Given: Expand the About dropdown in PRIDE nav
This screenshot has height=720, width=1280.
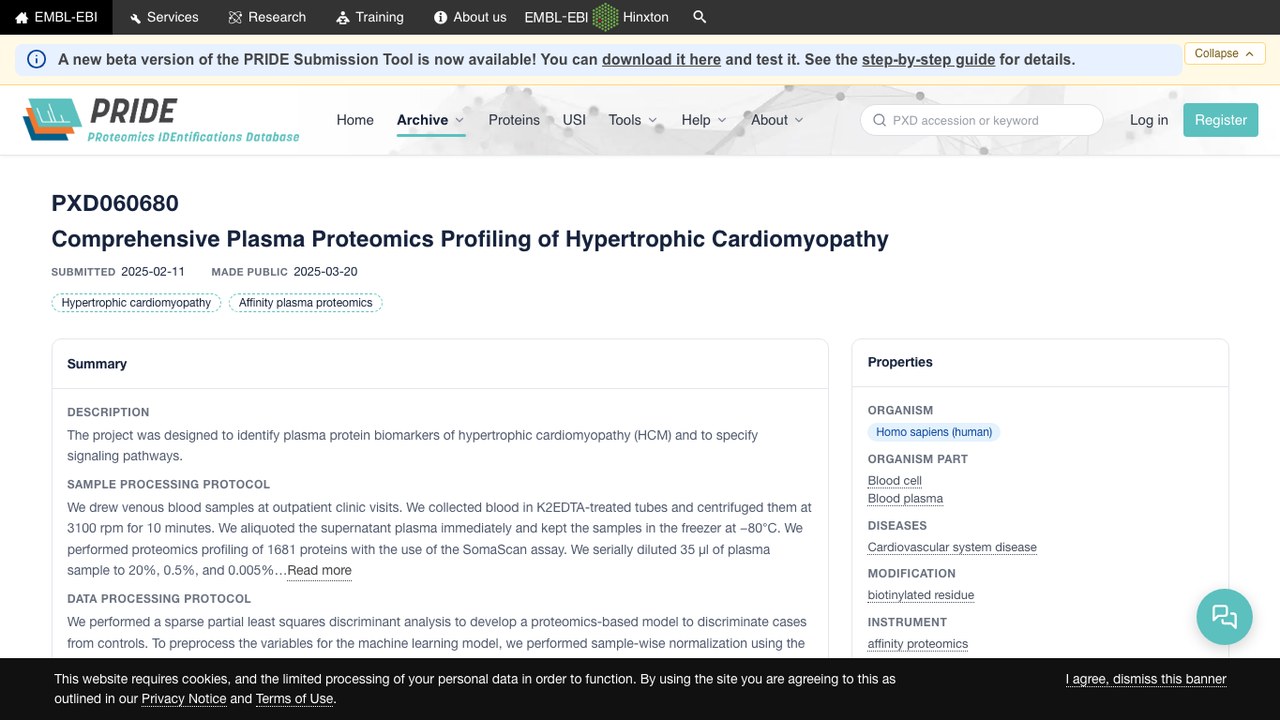Looking at the screenshot, I should [777, 120].
